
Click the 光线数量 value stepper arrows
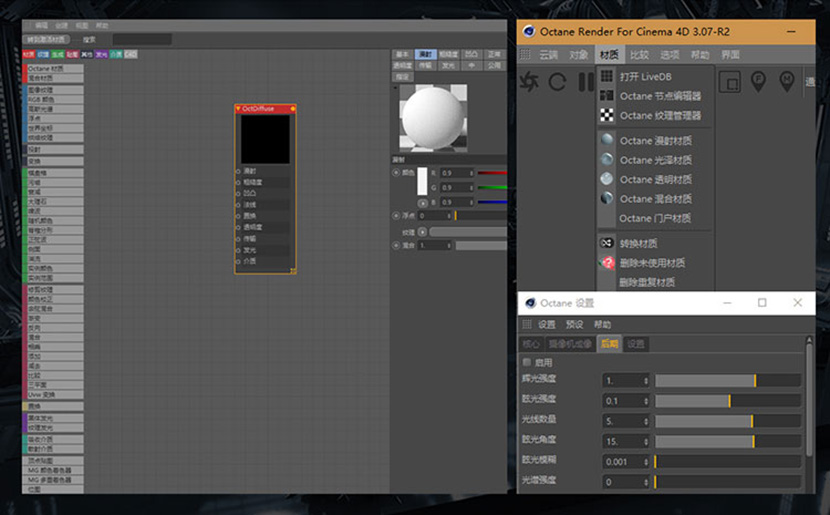[x=646, y=421]
